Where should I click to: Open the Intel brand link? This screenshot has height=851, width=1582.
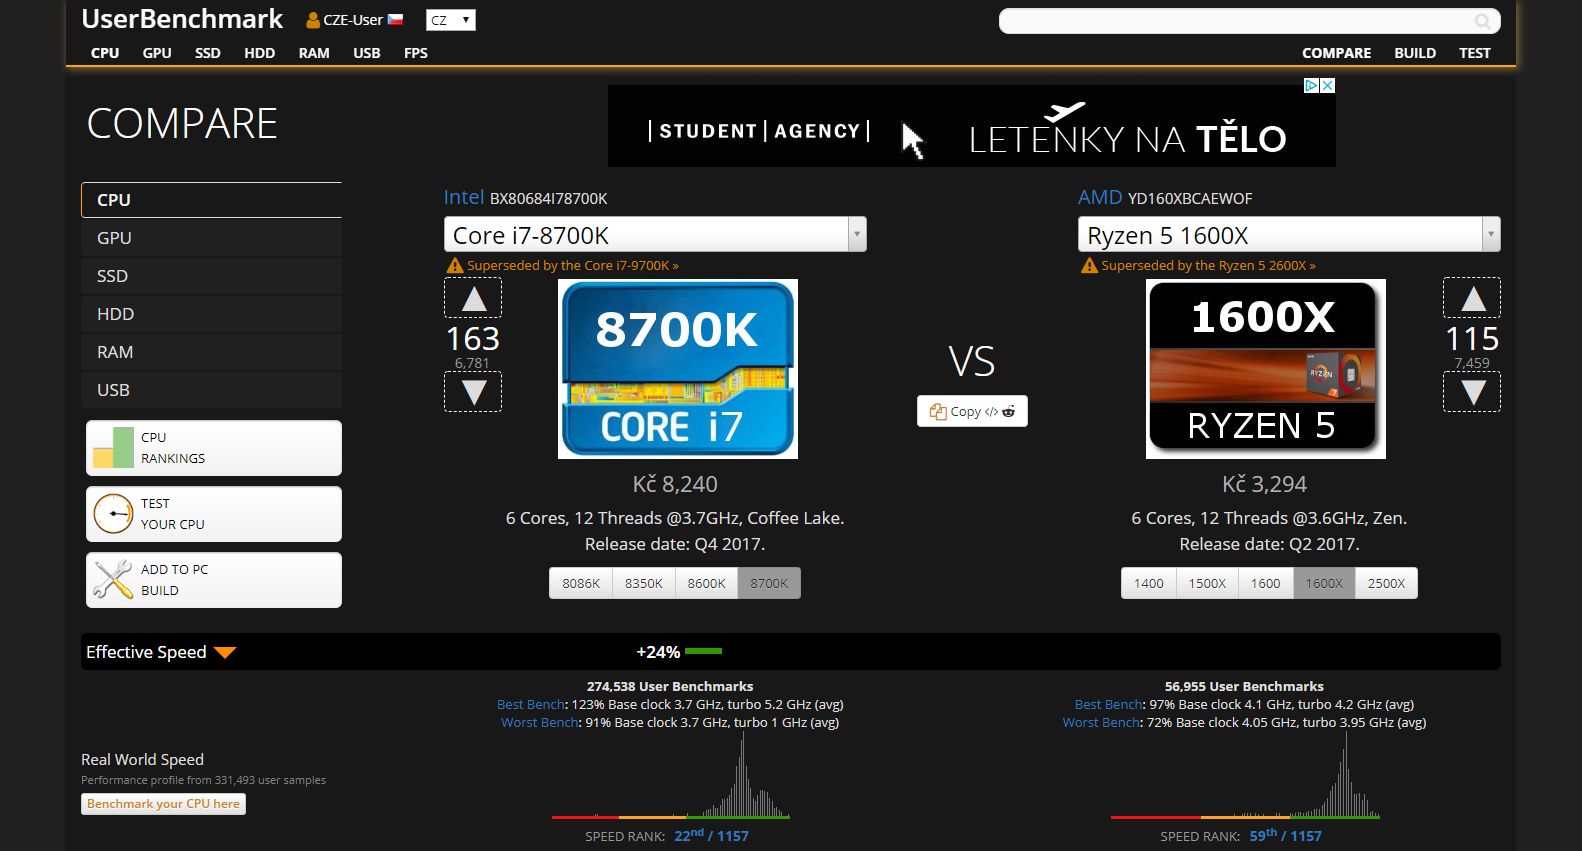click(464, 197)
